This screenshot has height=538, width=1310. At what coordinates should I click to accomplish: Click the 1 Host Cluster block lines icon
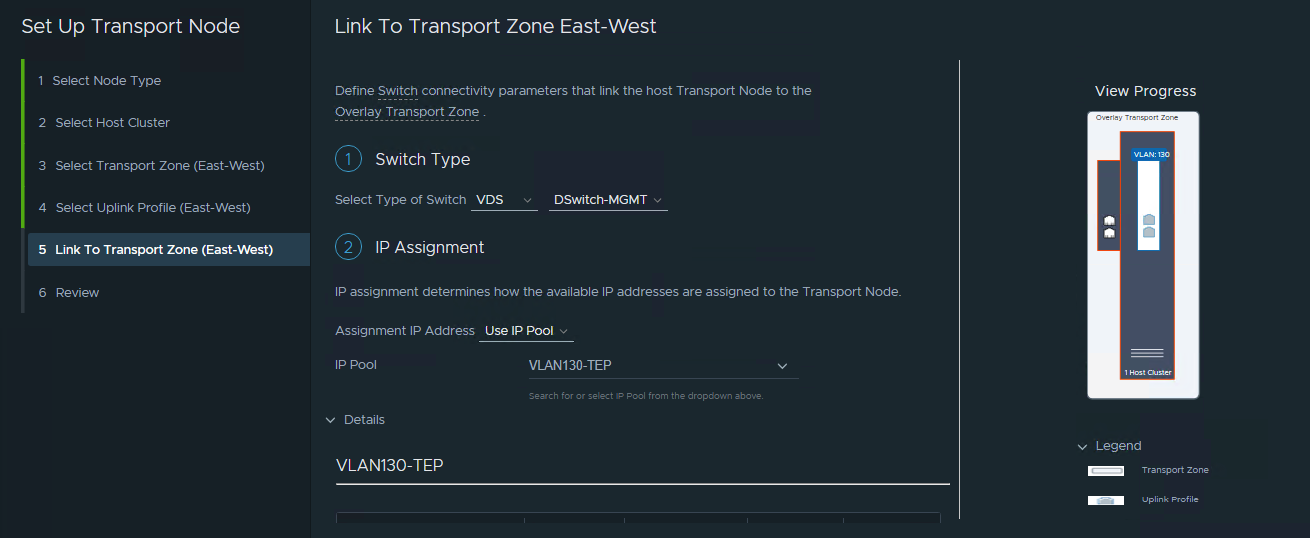point(1147,353)
